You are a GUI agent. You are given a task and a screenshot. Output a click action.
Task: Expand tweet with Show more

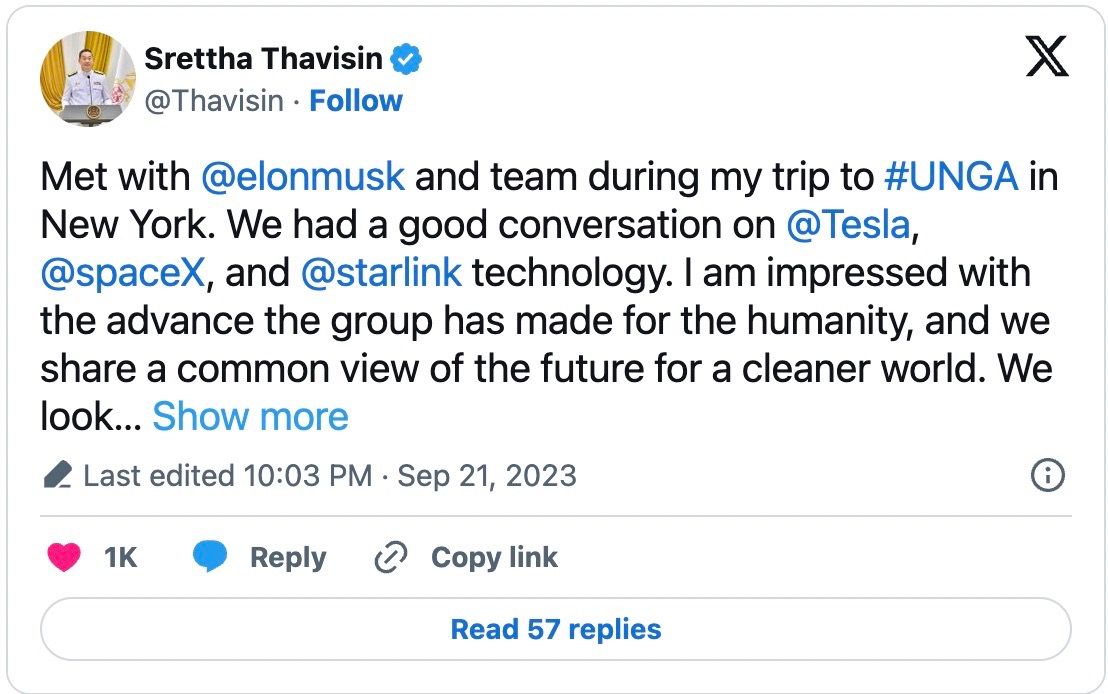250,416
